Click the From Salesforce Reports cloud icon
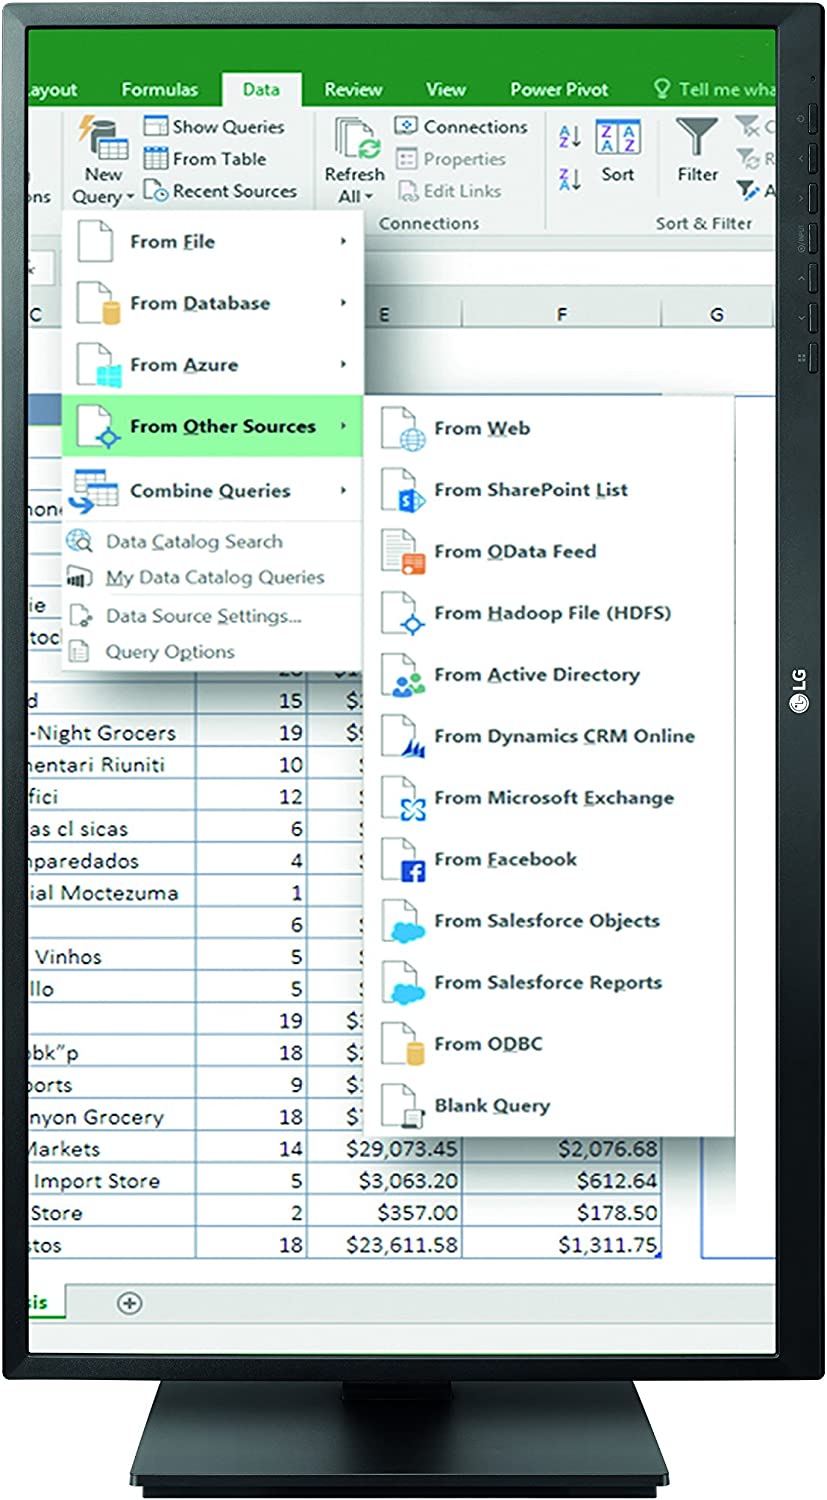This screenshot has height=1500, width=827. tap(403, 983)
